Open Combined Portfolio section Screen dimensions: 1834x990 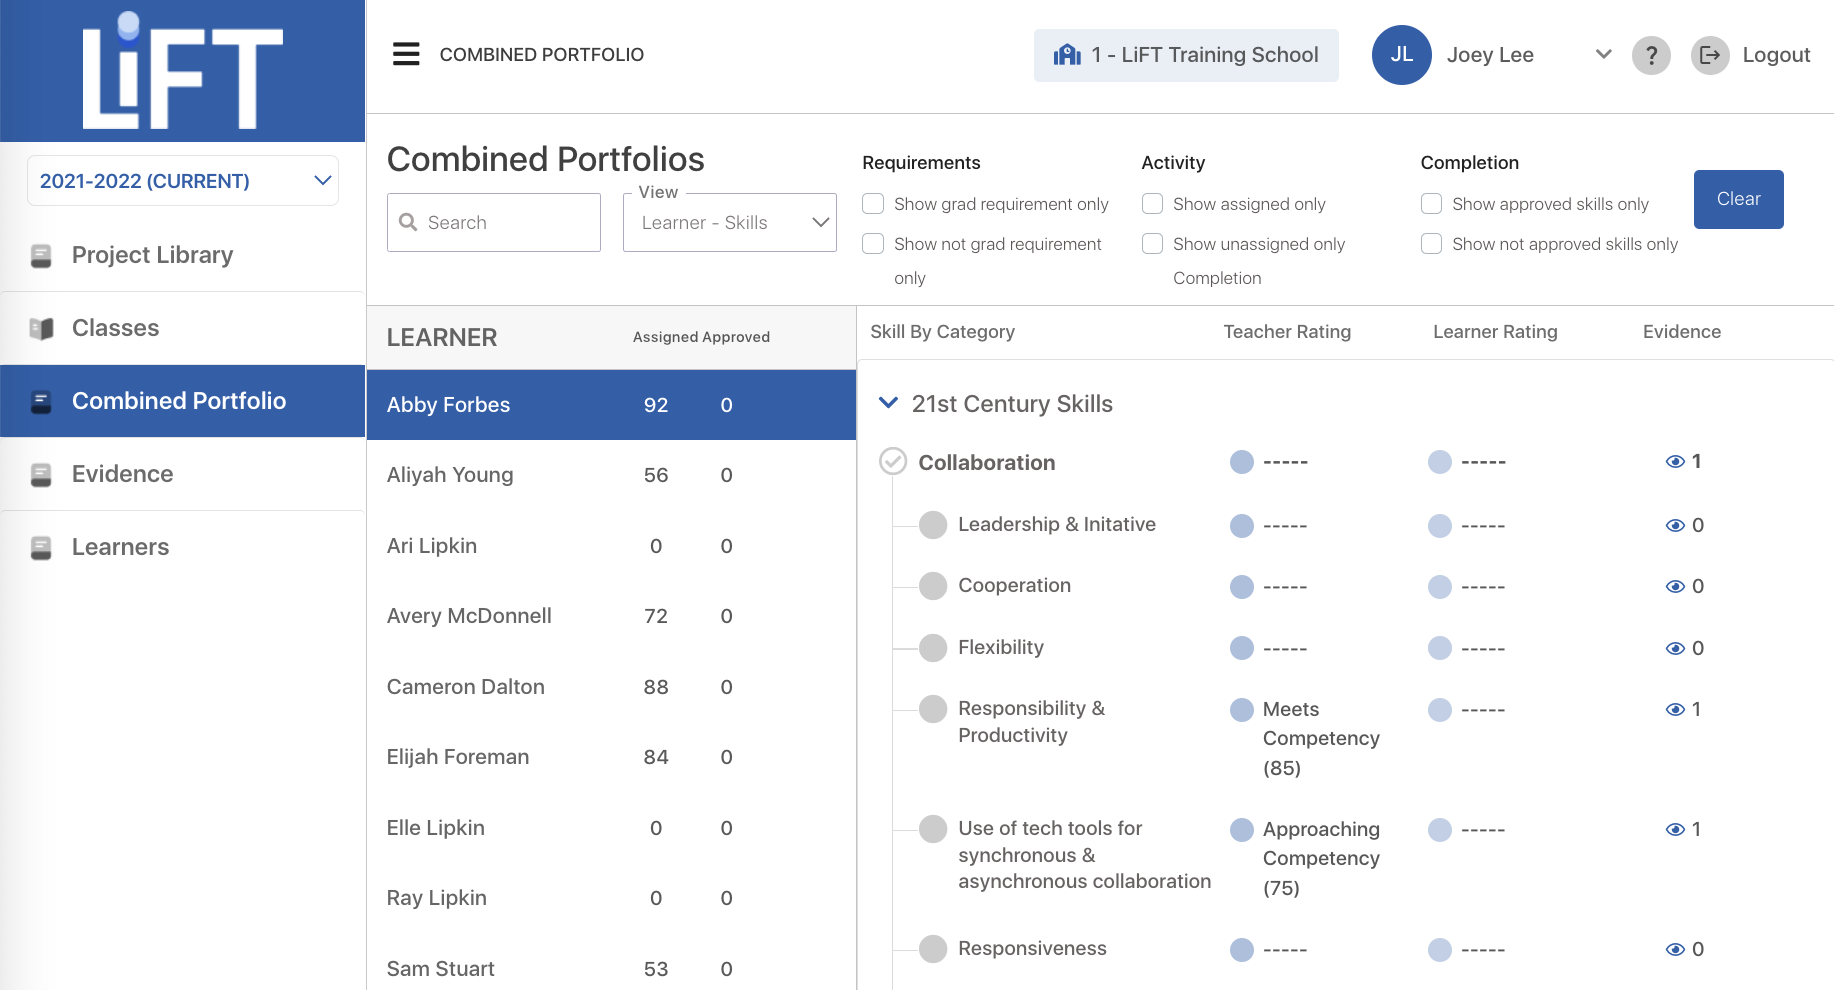183,401
